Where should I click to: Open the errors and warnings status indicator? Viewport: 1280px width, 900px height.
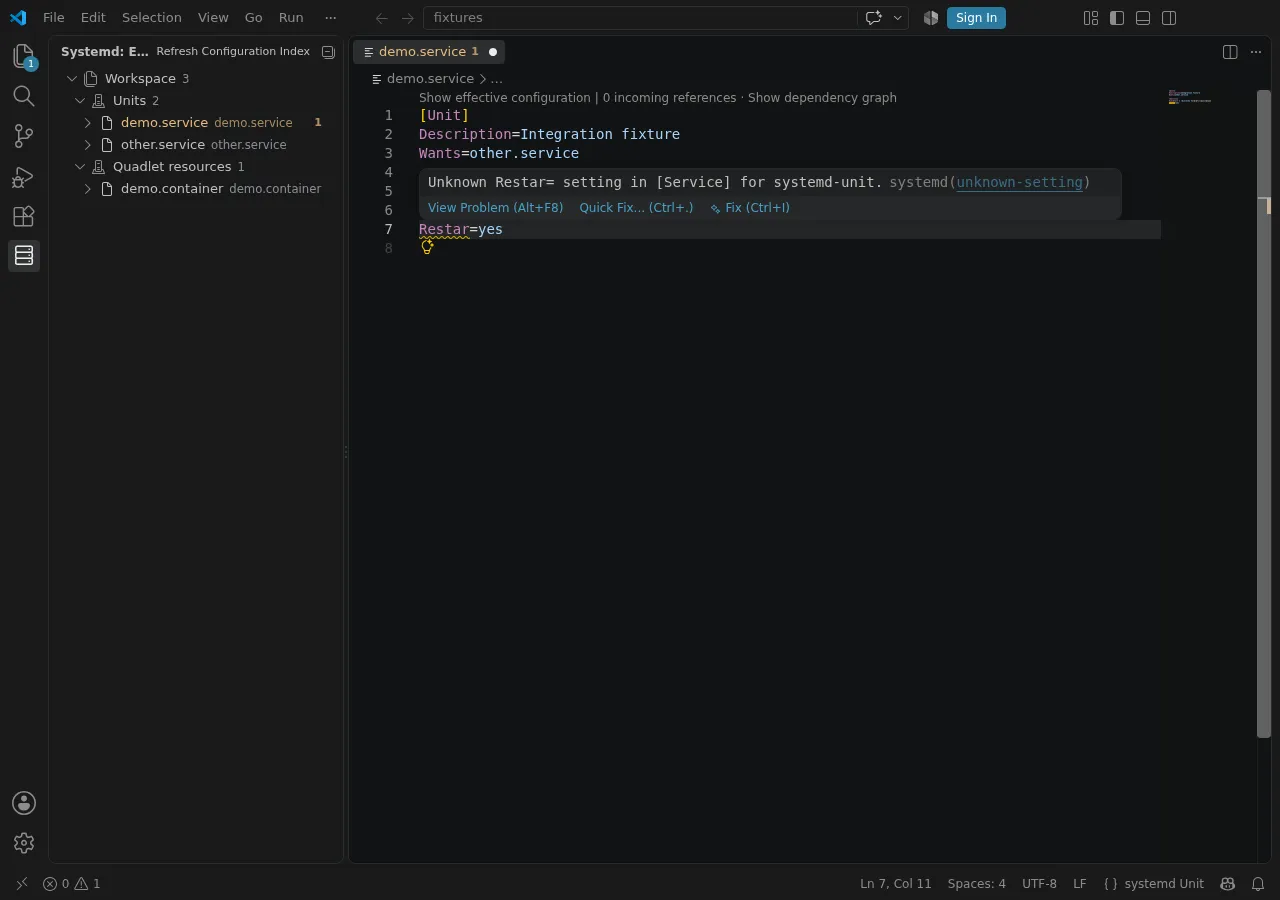coord(71,884)
